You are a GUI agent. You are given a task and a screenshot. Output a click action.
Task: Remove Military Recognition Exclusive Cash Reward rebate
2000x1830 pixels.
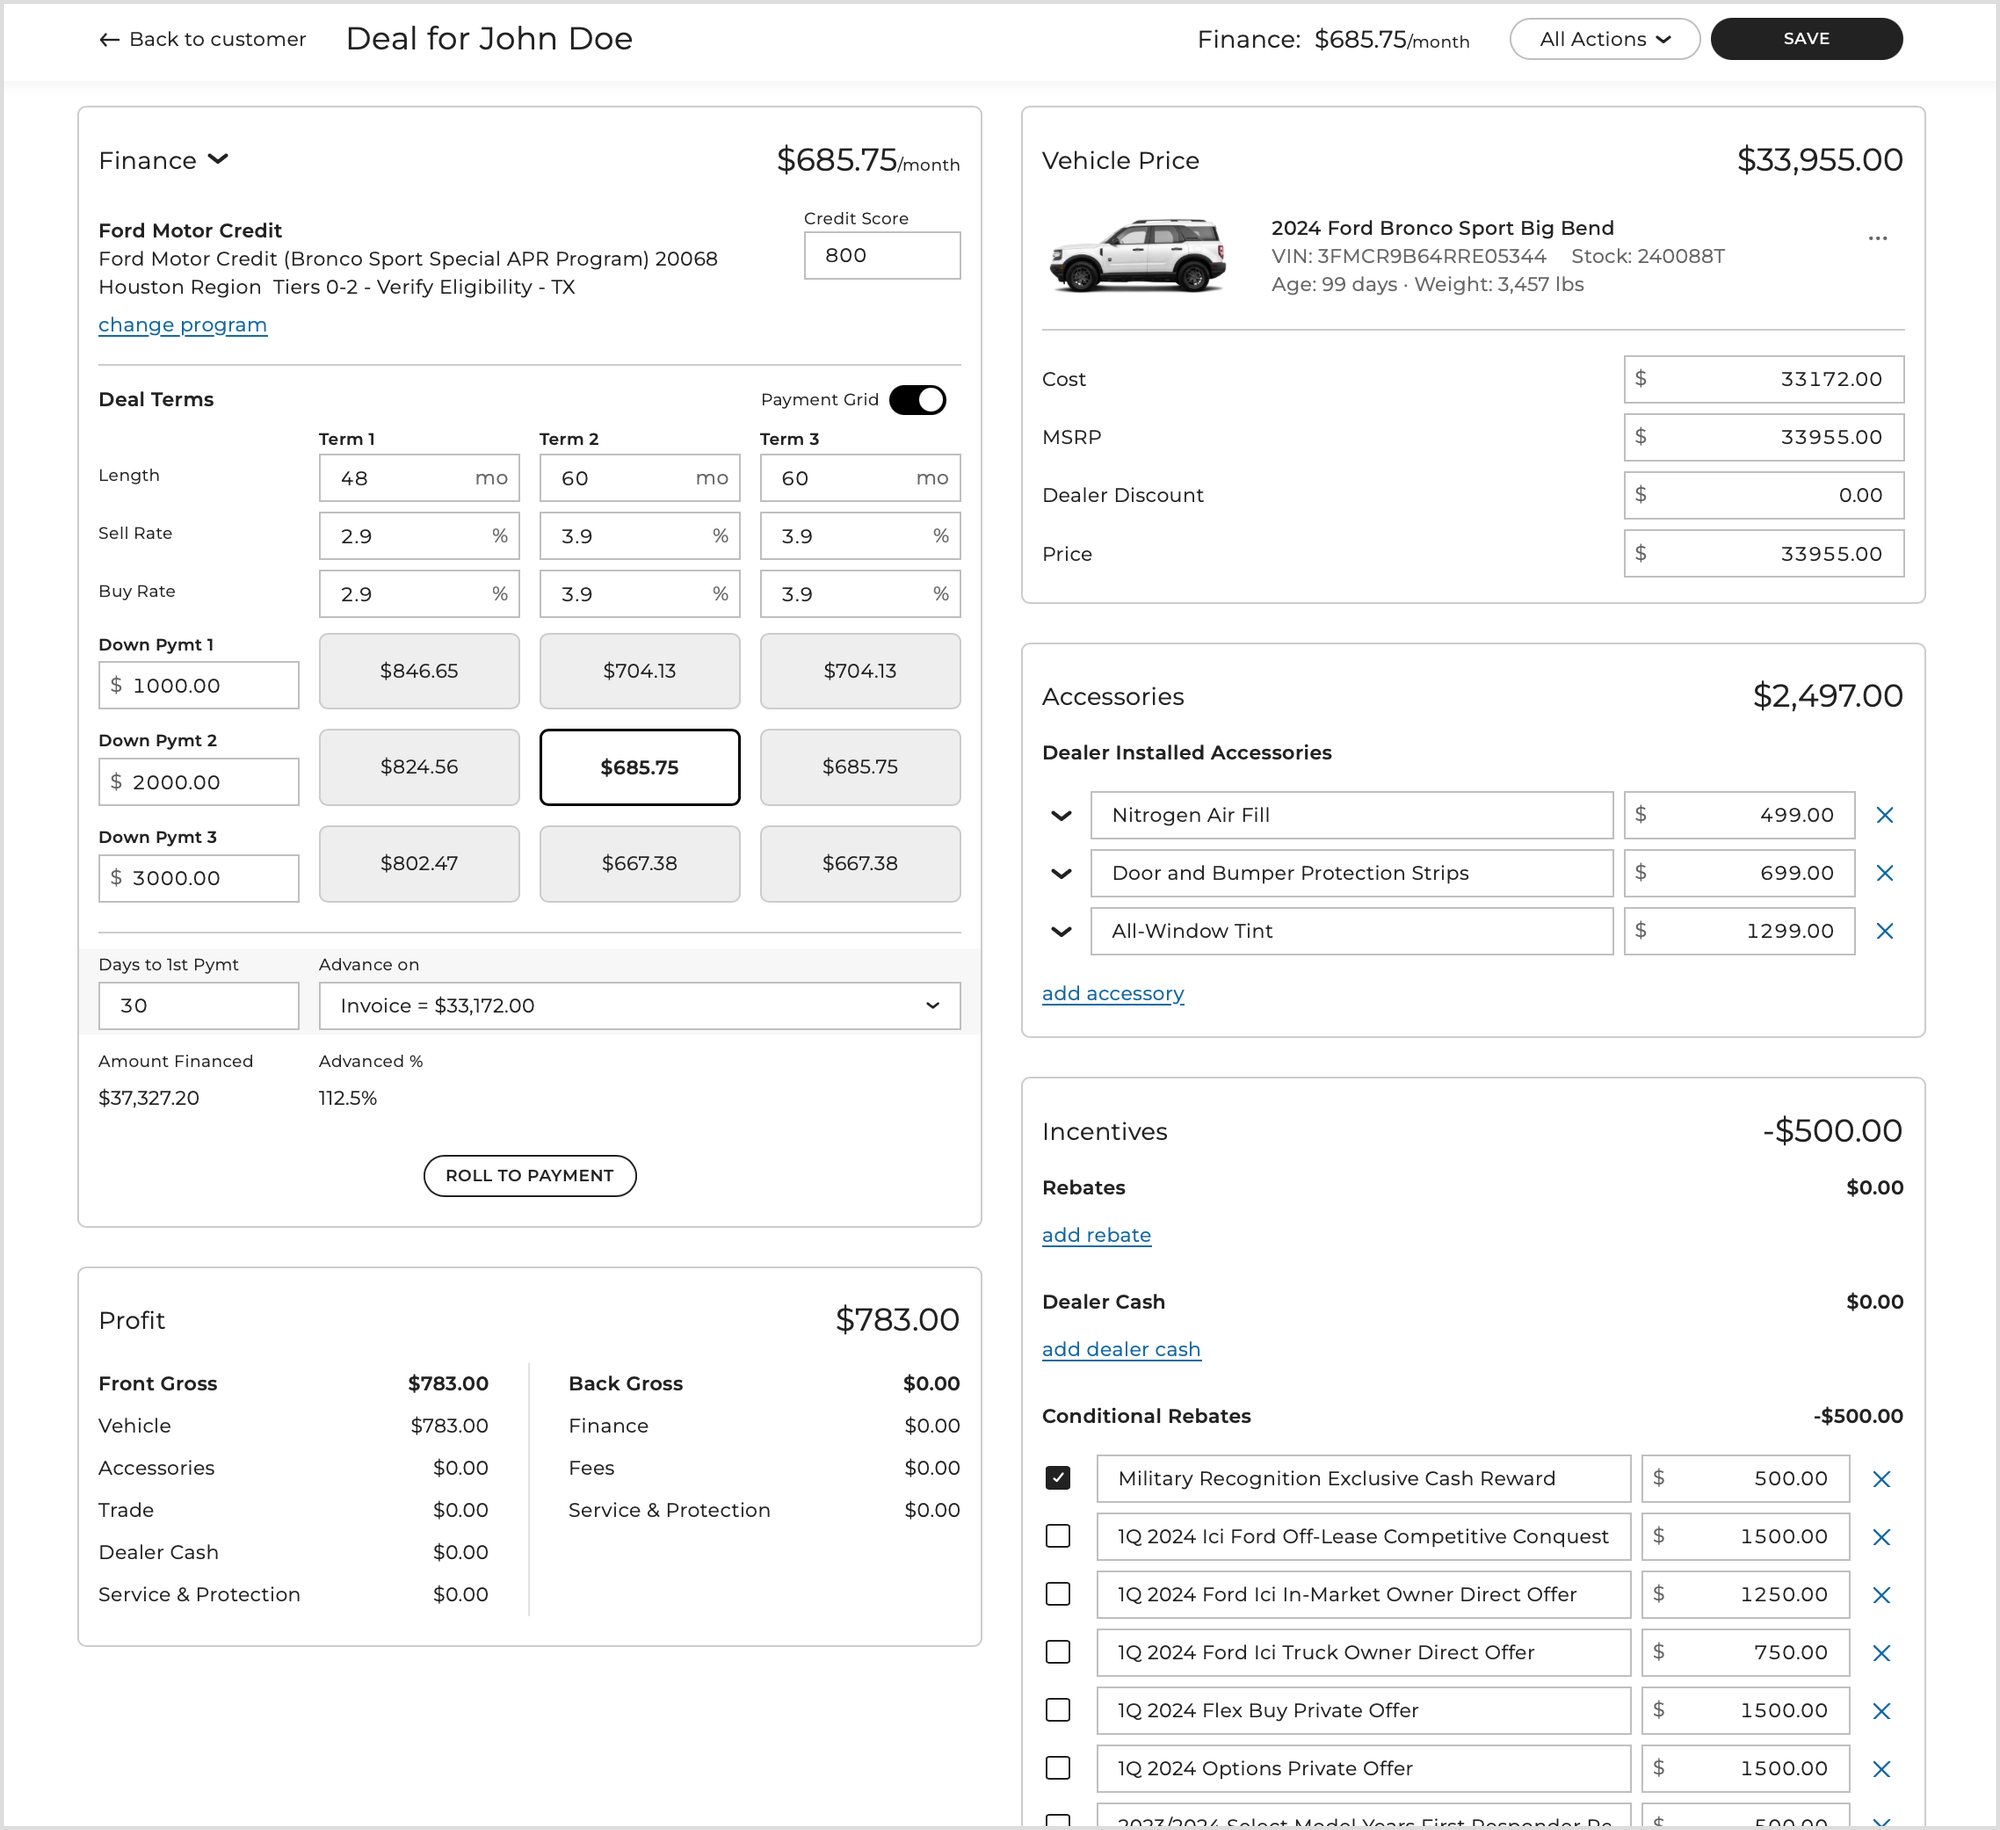(1880, 1479)
